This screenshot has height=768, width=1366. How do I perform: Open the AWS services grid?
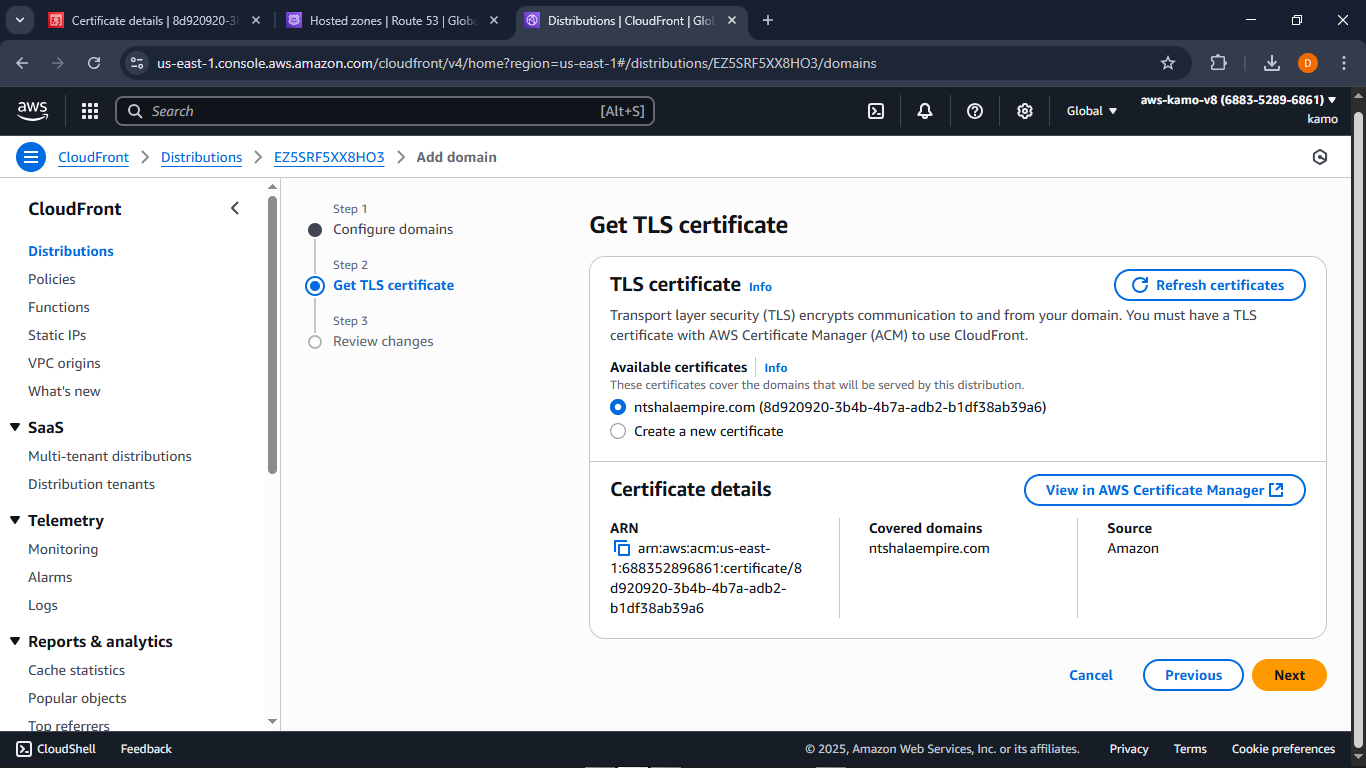coord(89,111)
